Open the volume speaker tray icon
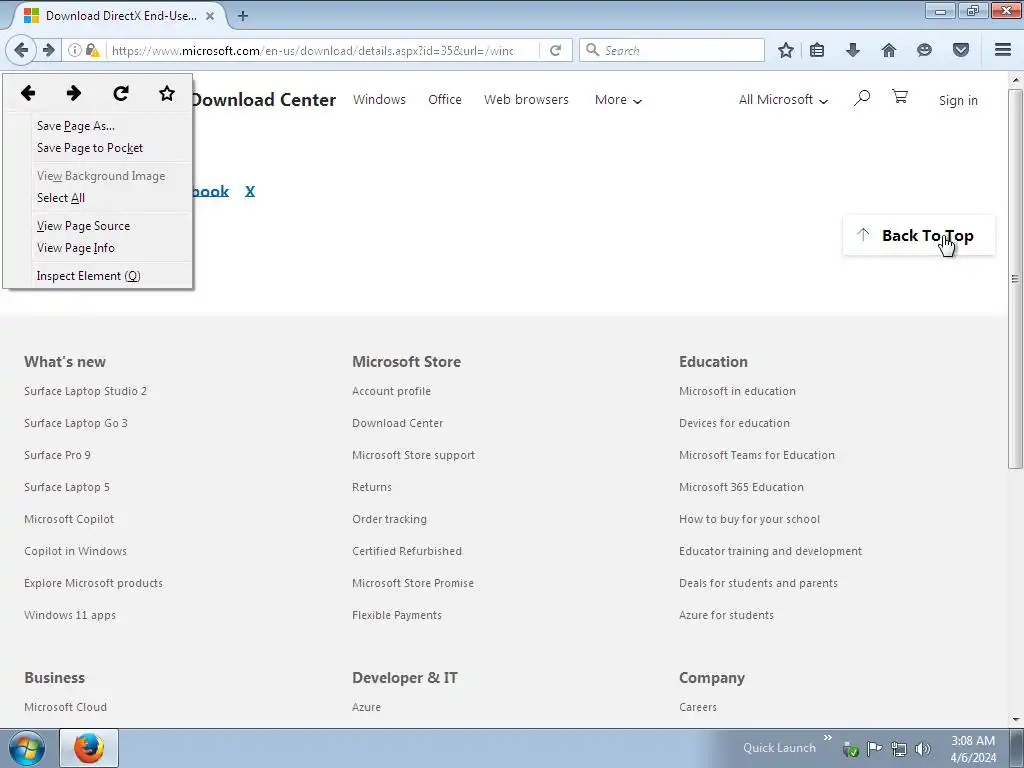 click(922, 749)
